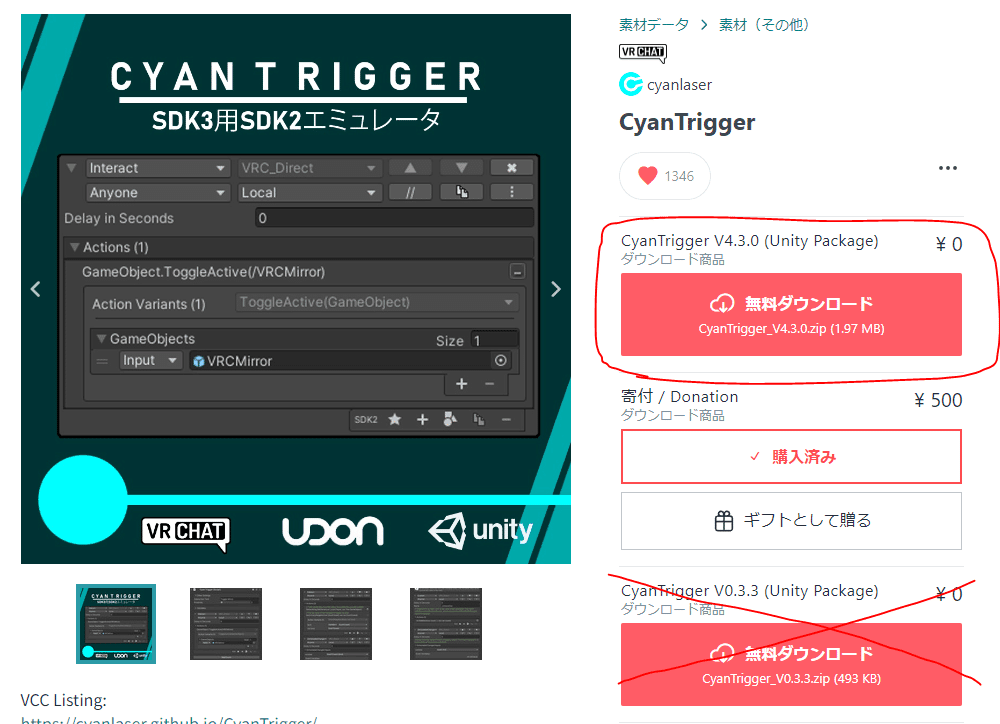1000x724 pixels.
Task: Click the VCC Listing: text
Action: point(64,700)
